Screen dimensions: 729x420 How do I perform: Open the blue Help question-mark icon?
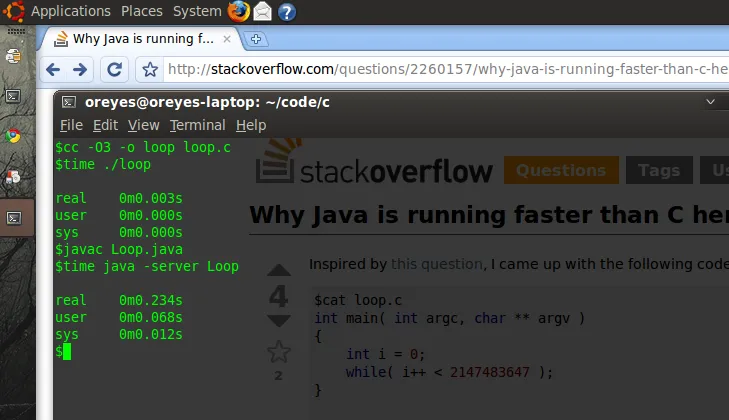[x=287, y=12]
